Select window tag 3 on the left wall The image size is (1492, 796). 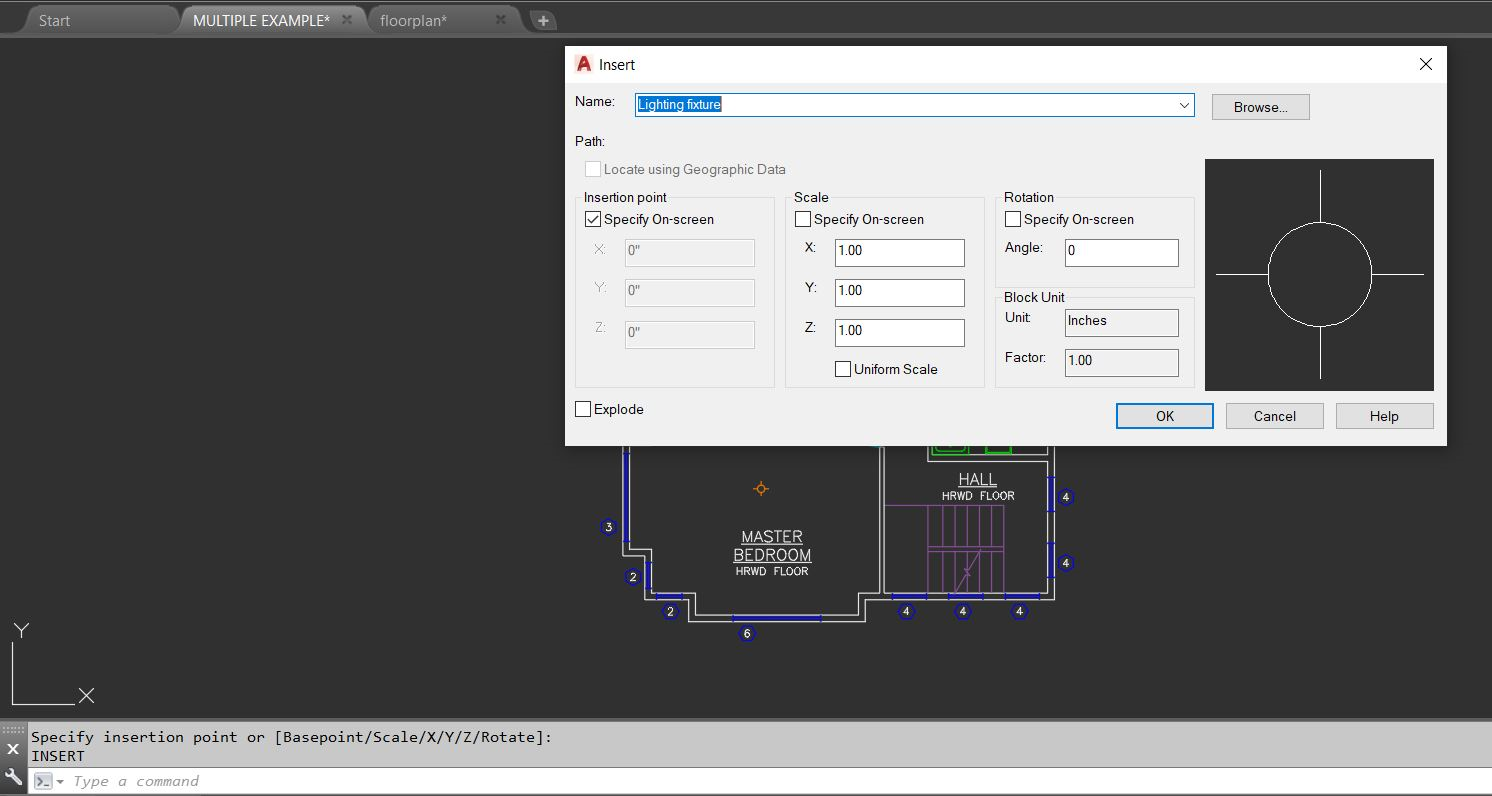coord(608,527)
